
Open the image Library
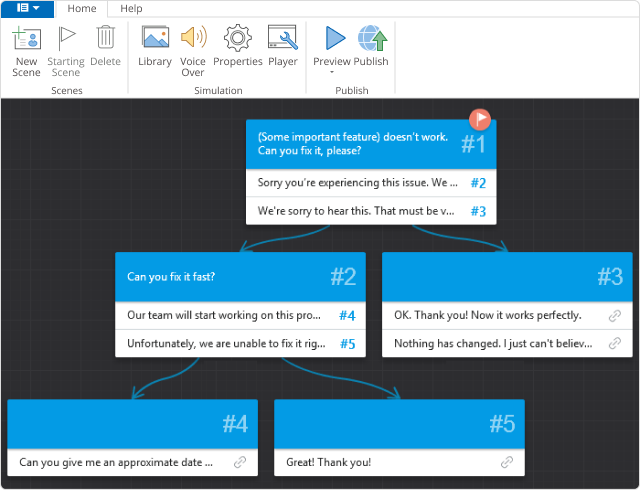(x=155, y=37)
